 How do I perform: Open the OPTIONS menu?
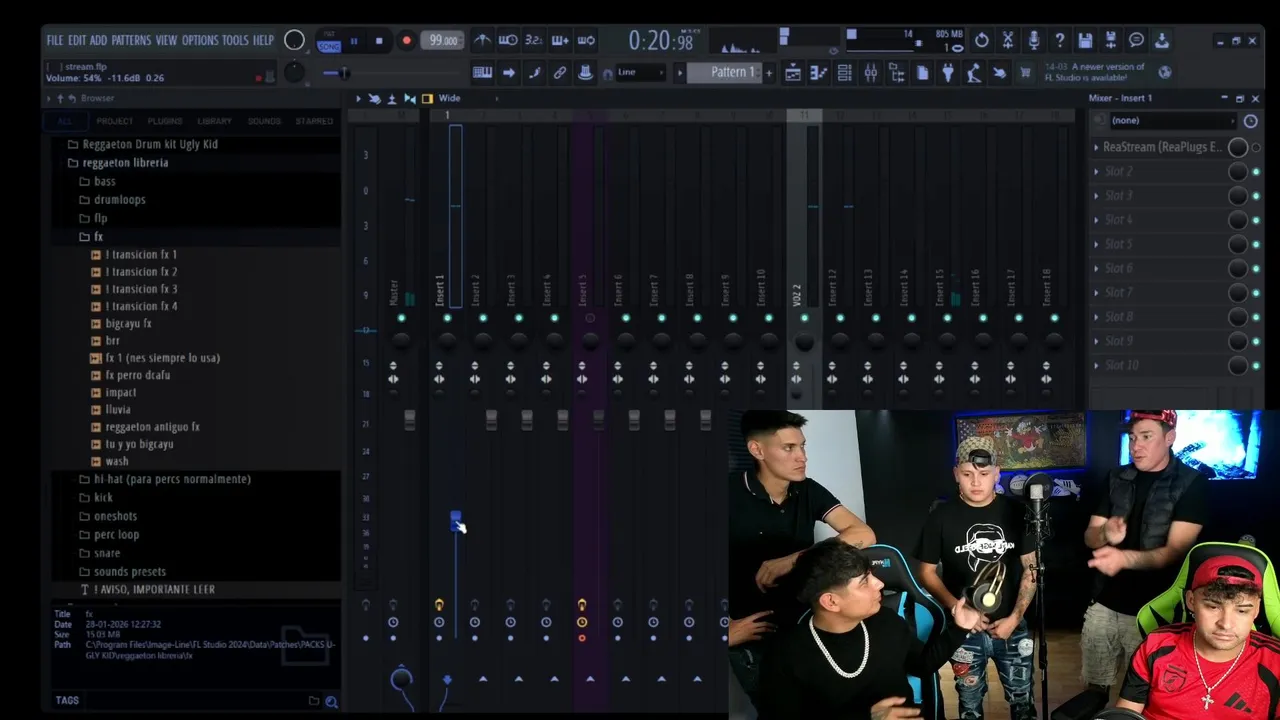point(200,40)
